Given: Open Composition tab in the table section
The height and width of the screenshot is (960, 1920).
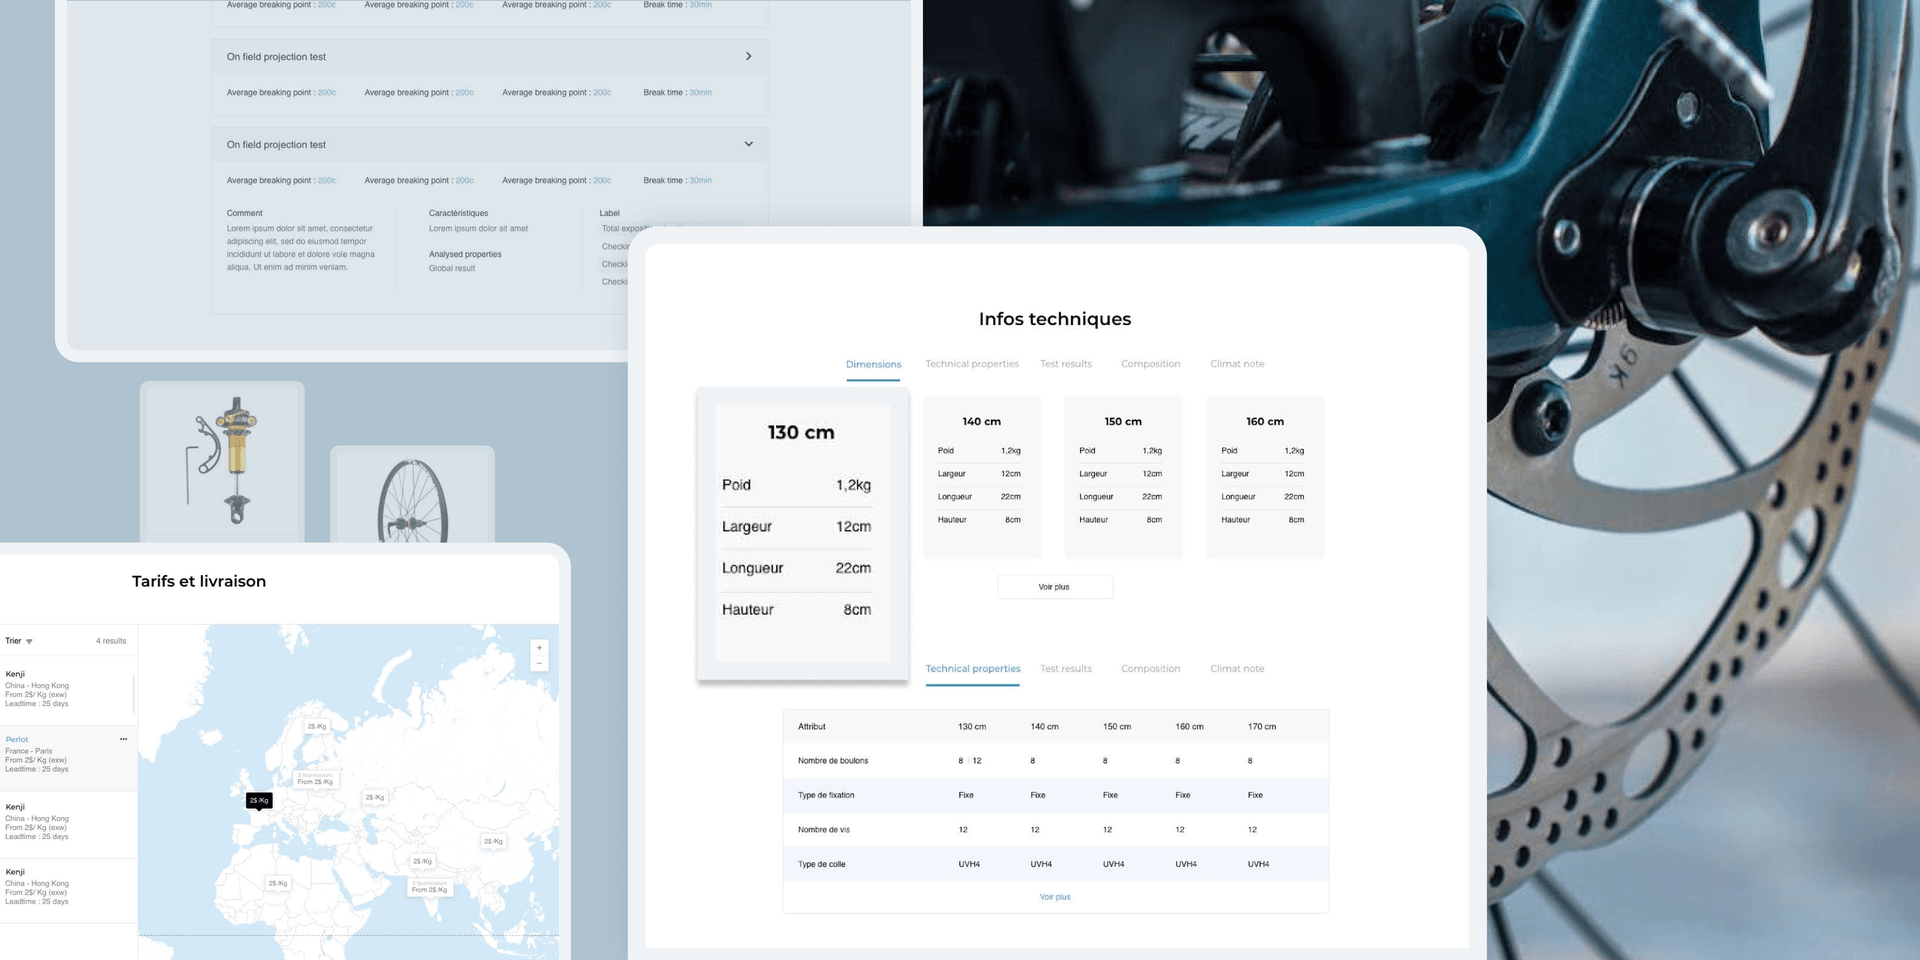Looking at the screenshot, I should pyautogui.click(x=1150, y=669).
